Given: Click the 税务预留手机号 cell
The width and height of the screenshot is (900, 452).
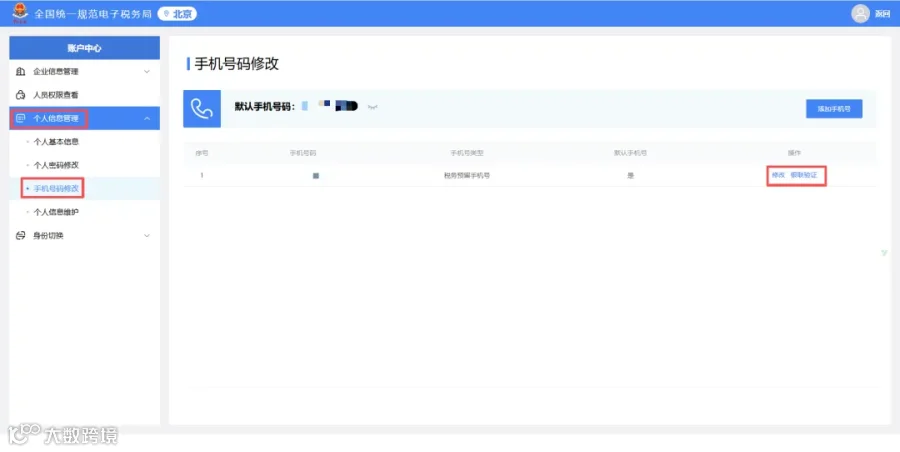Looking at the screenshot, I should [467, 176].
